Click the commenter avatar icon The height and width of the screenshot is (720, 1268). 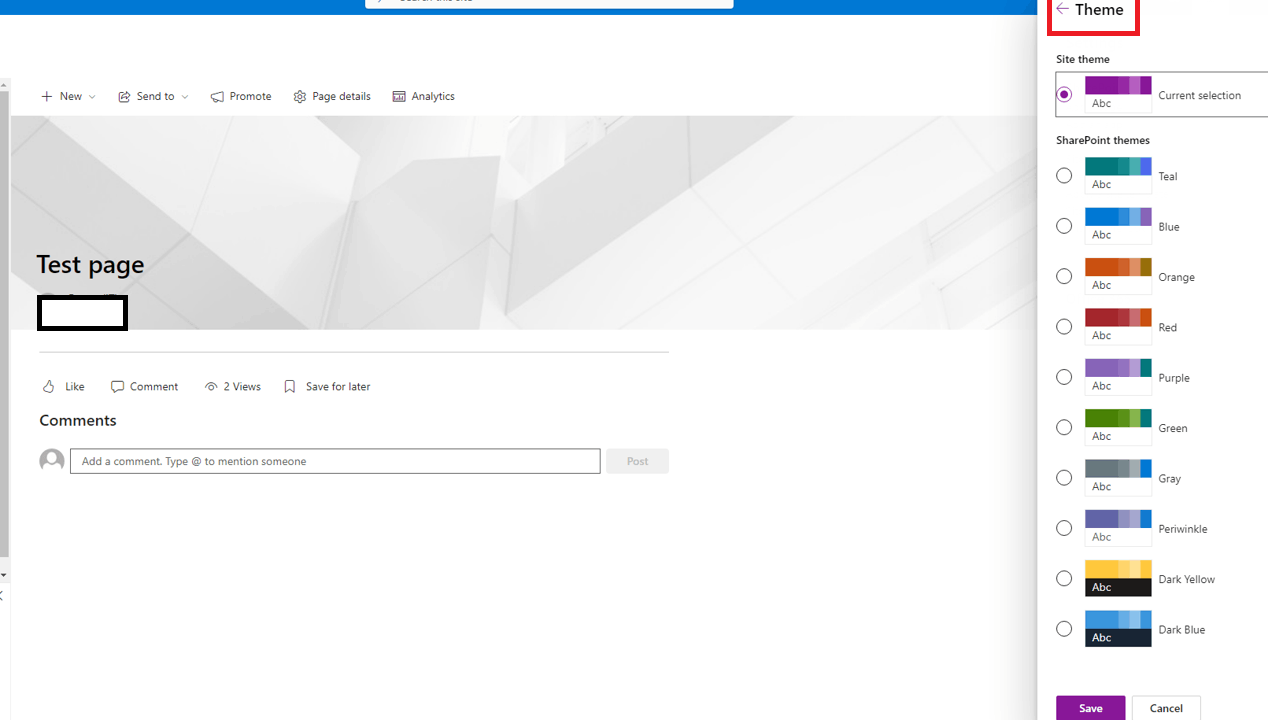52,460
